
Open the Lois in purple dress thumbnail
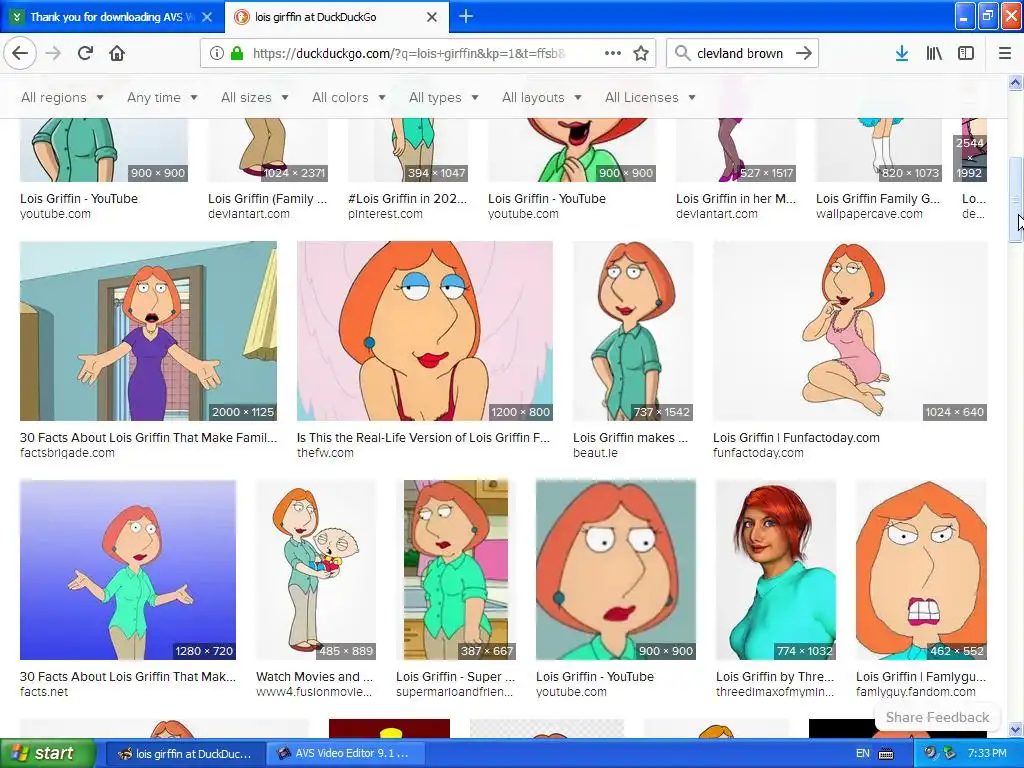(148, 331)
